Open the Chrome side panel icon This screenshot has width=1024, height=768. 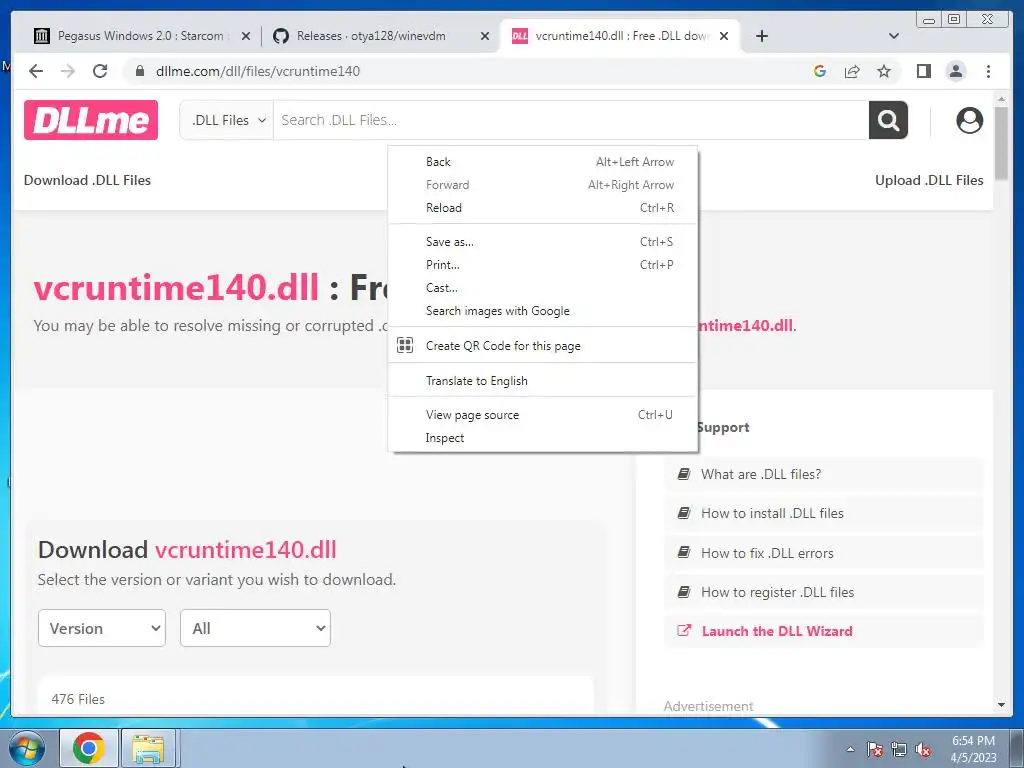pos(923,71)
